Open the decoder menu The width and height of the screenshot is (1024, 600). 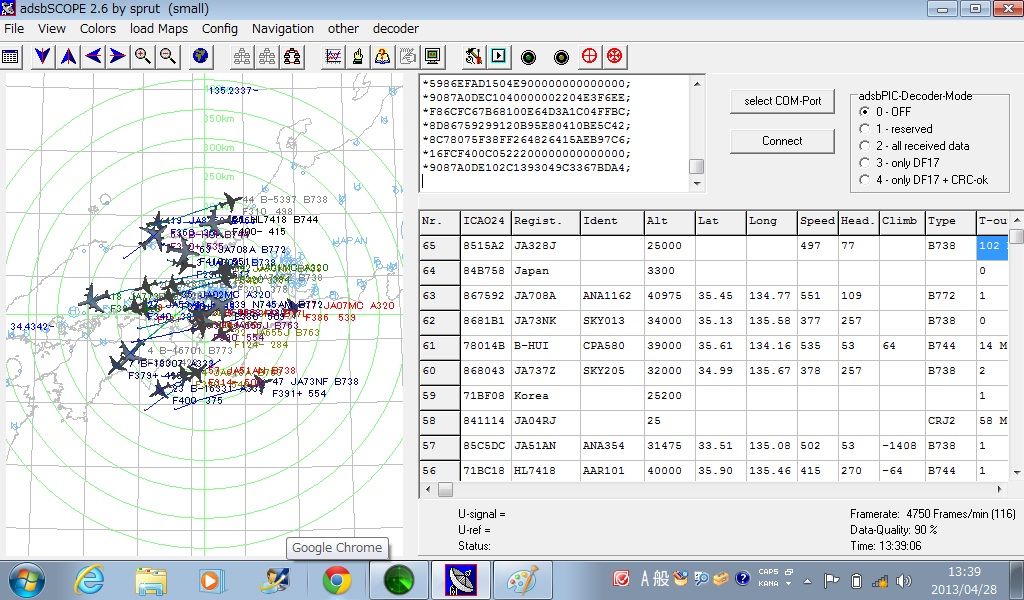pyautogui.click(x=395, y=28)
